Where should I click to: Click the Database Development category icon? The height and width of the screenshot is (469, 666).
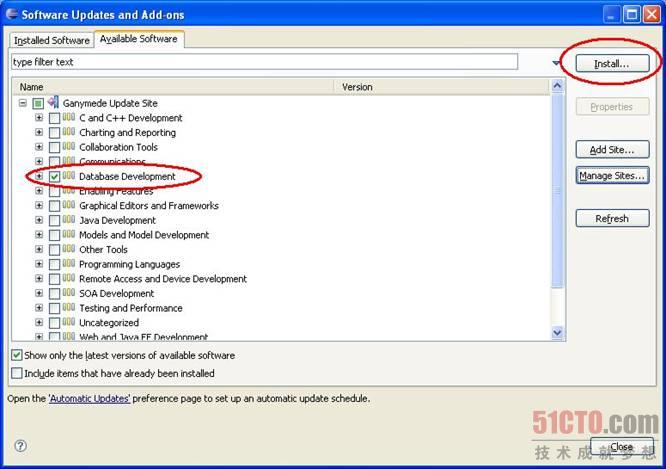tap(69, 175)
